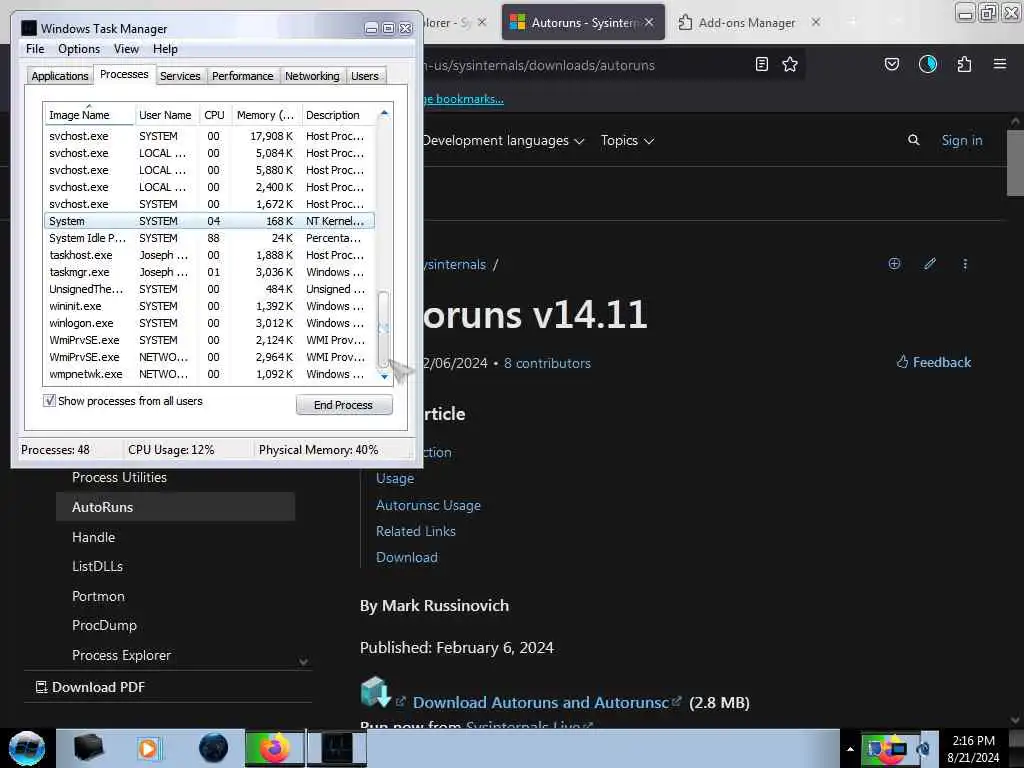This screenshot has width=1024, height=768.
Task: Click the Task Manager title bar icon
Action: [x=29, y=28]
